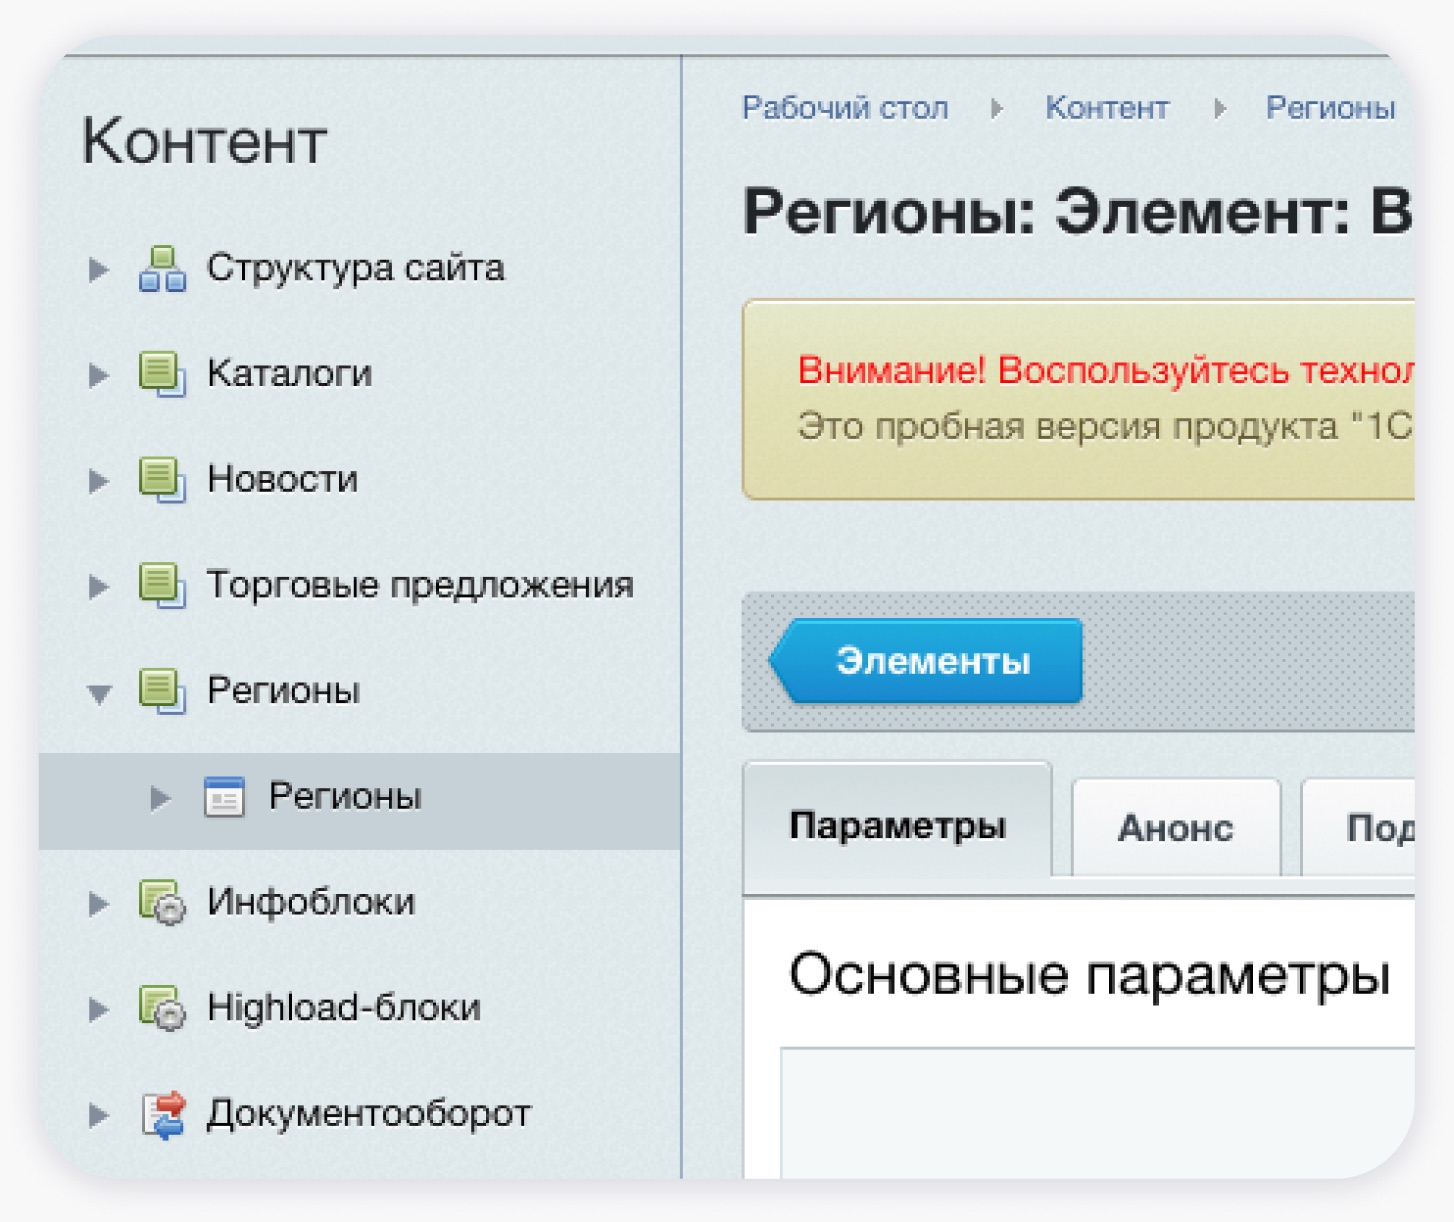Click the Структура сайта sitemap icon
The image size is (1454, 1222).
coord(162,268)
